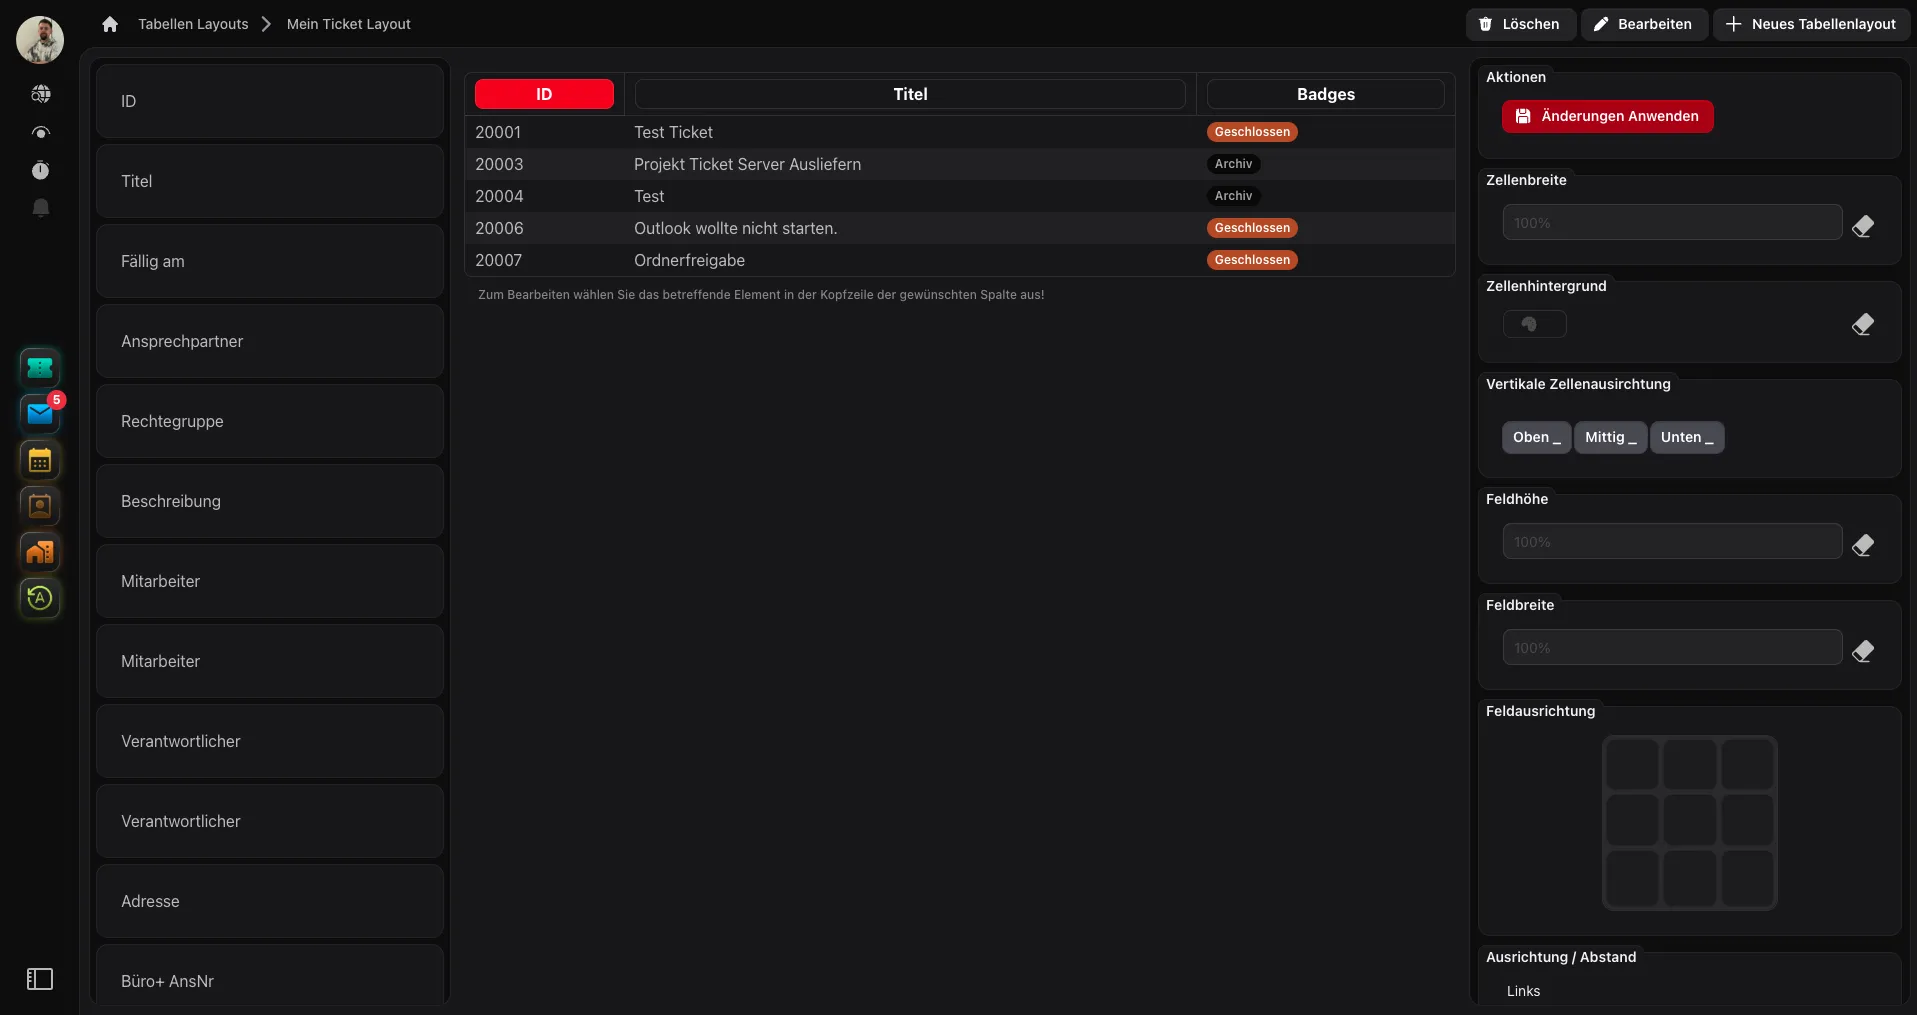Open the Badges column header
Viewport: 1917px width, 1015px height.
click(1325, 94)
